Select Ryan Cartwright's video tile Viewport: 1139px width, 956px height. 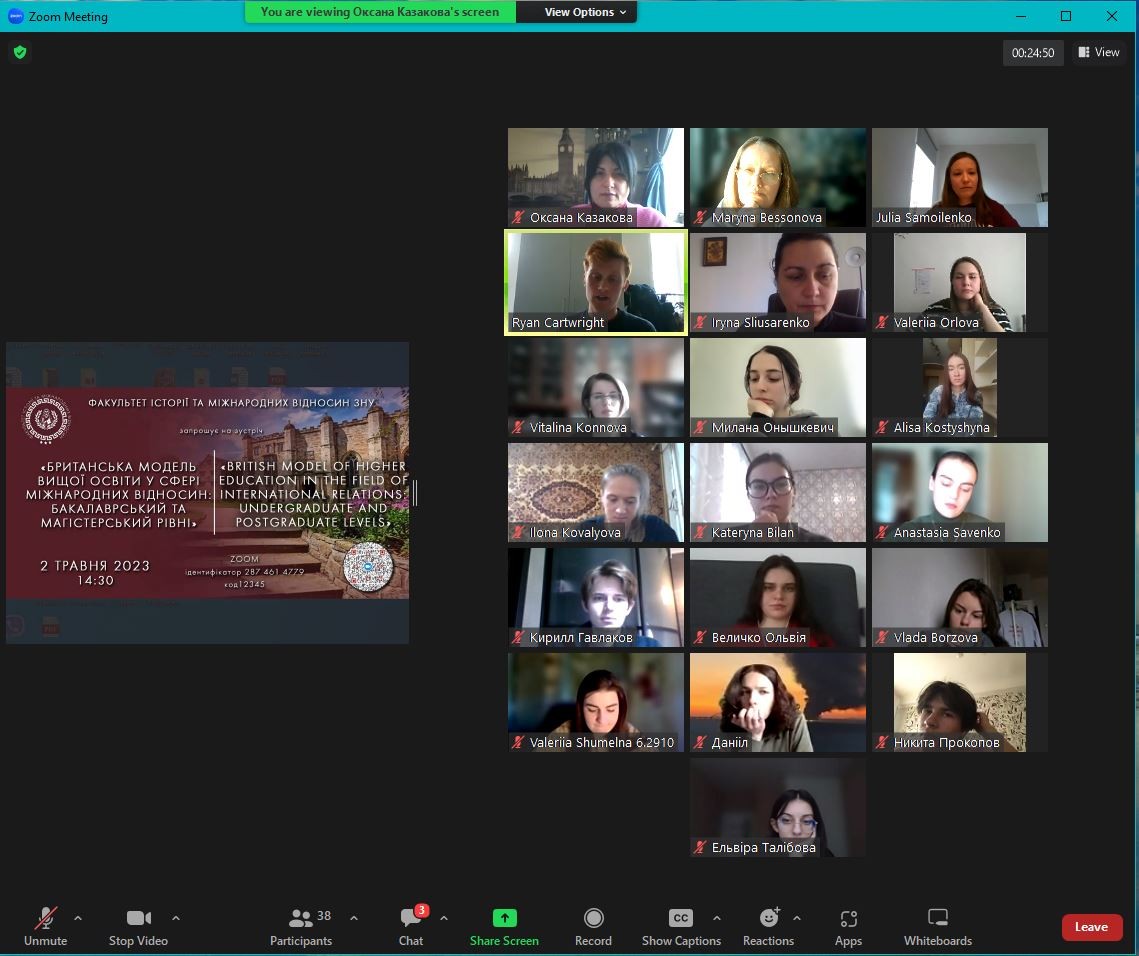point(596,282)
